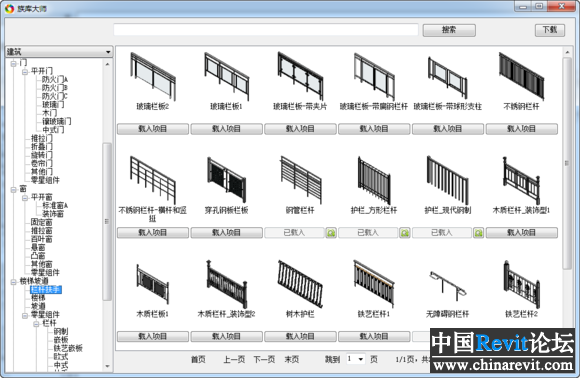Image resolution: width=580 pixels, height=378 pixels.
Task: Click the green reload icon beside 护栏_现代钢制
Action: 479,233
